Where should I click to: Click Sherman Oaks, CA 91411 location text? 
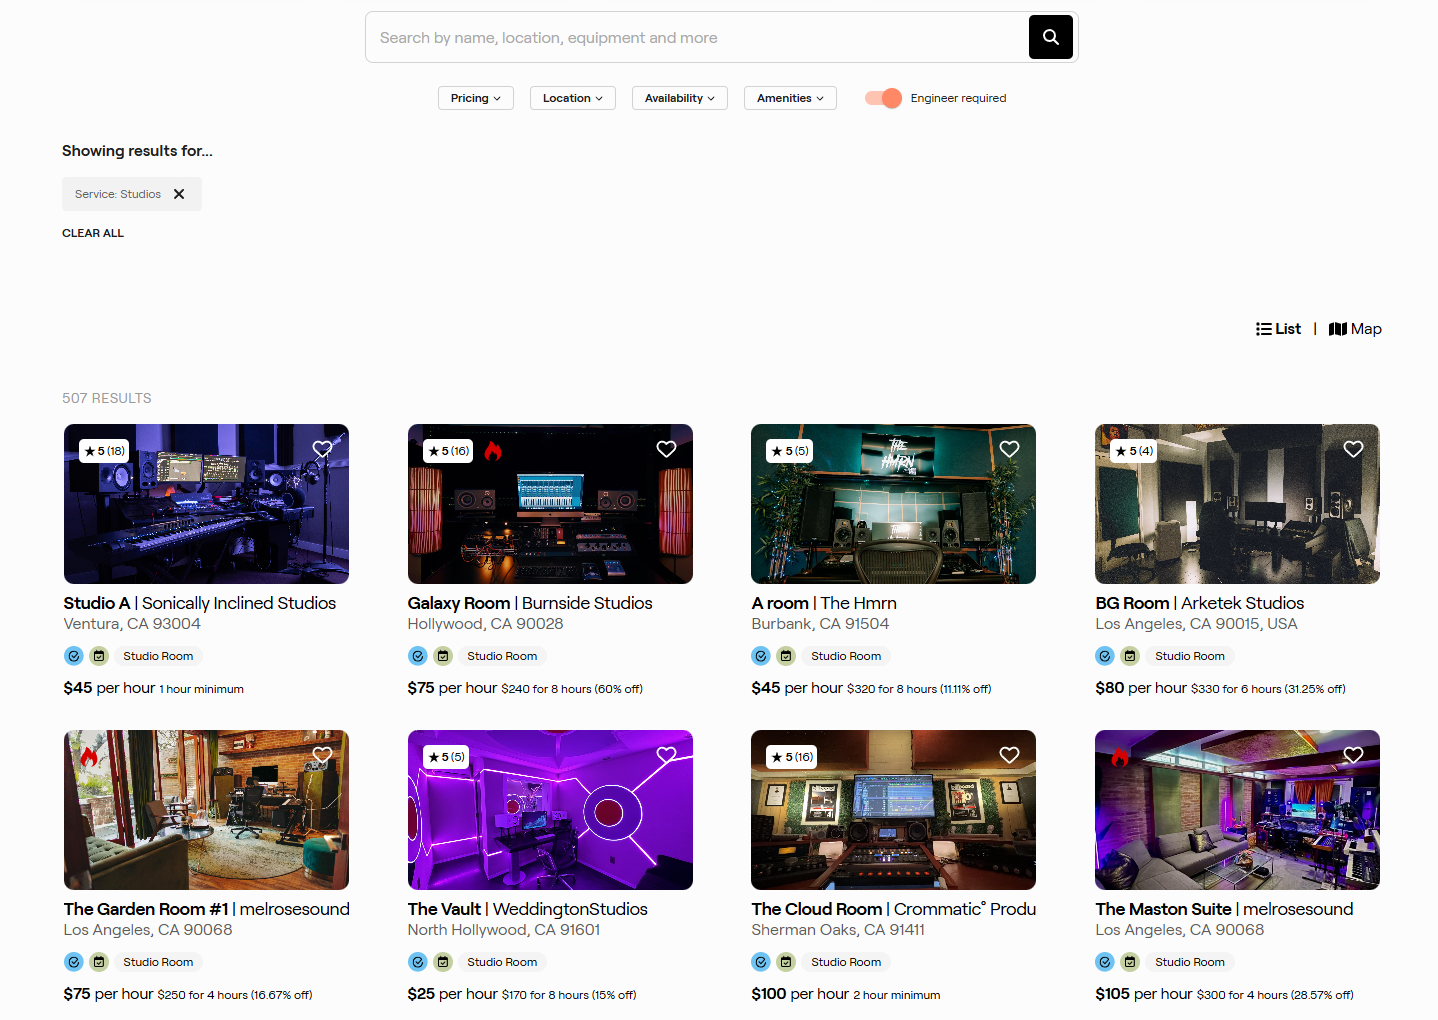click(838, 930)
